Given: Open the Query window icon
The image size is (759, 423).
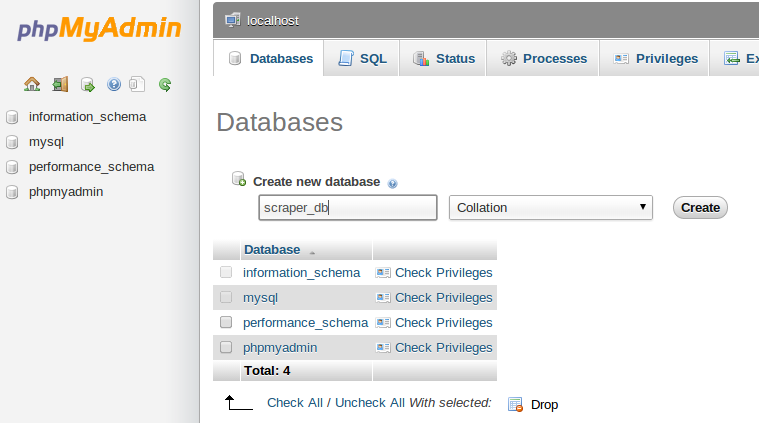Looking at the screenshot, I should tap(88, 85).
